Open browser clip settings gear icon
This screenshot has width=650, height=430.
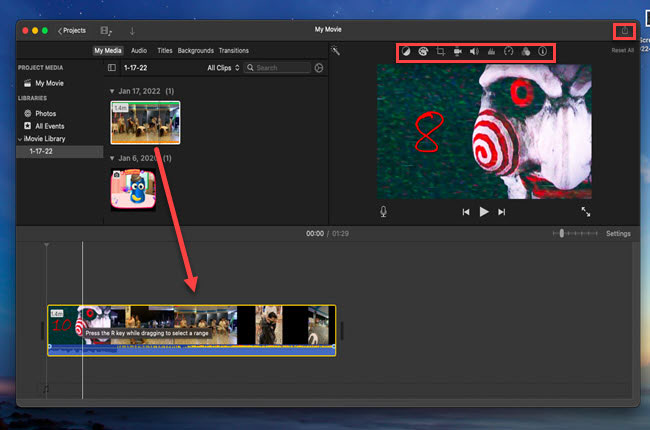point(318,68)
